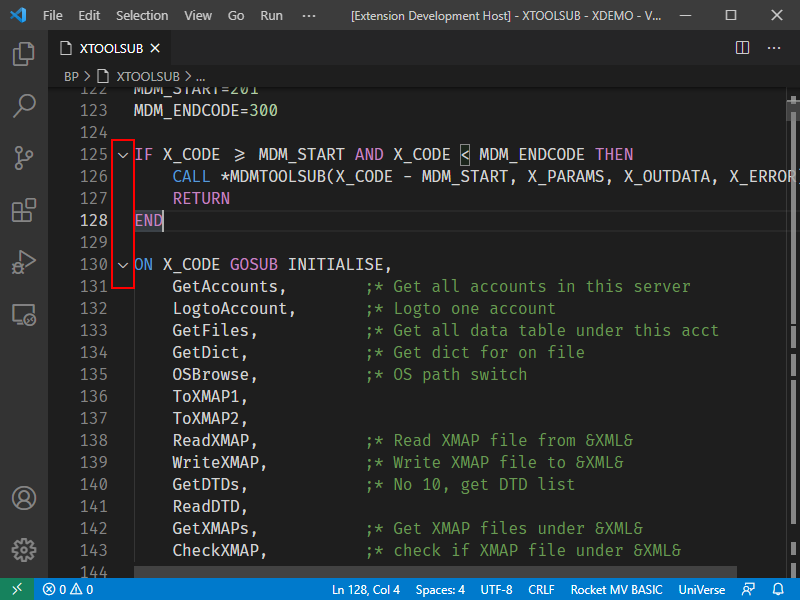The width and height of the screenshot is (800, 600).
Task: Click the Rocket MV BASIC language mode
Action: click(616, 590)
